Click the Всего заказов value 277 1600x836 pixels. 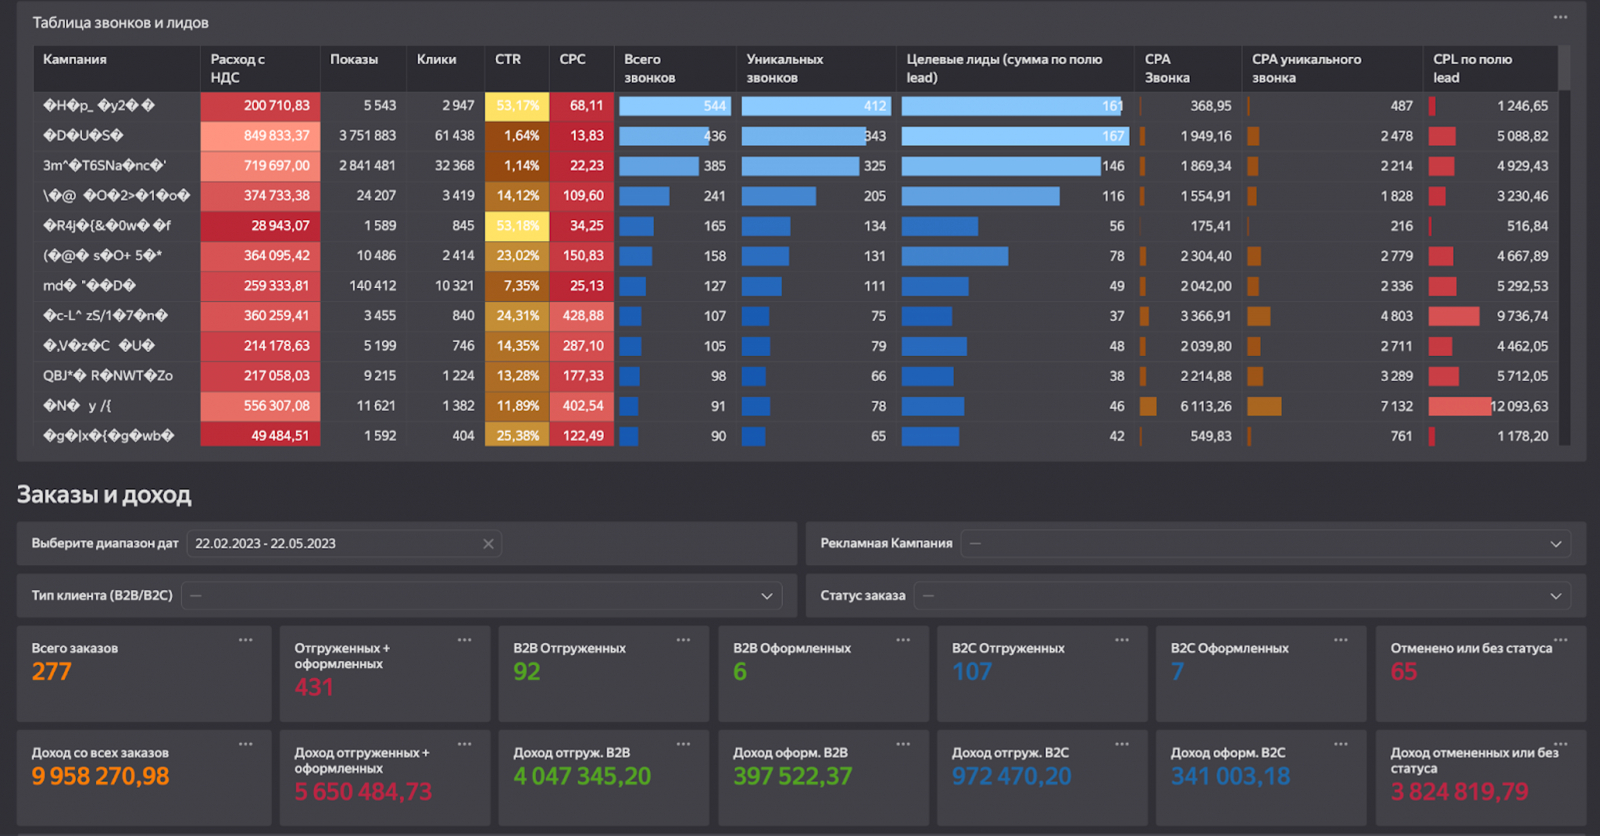[52, 672]
